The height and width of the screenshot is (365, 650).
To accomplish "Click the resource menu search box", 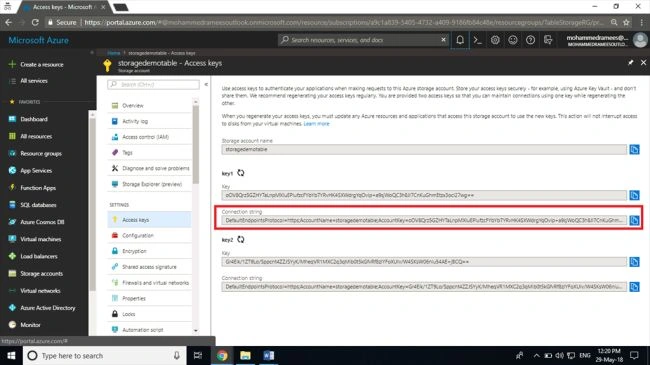I will [x=153, y=84].
